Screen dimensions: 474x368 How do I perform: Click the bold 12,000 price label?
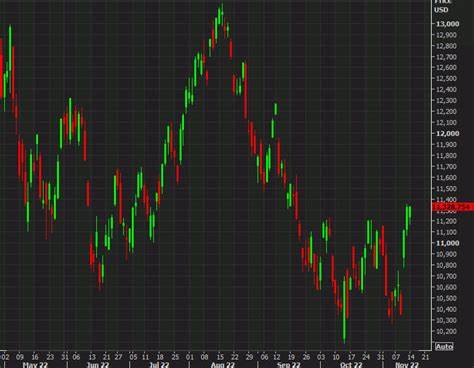pos(448,134)
